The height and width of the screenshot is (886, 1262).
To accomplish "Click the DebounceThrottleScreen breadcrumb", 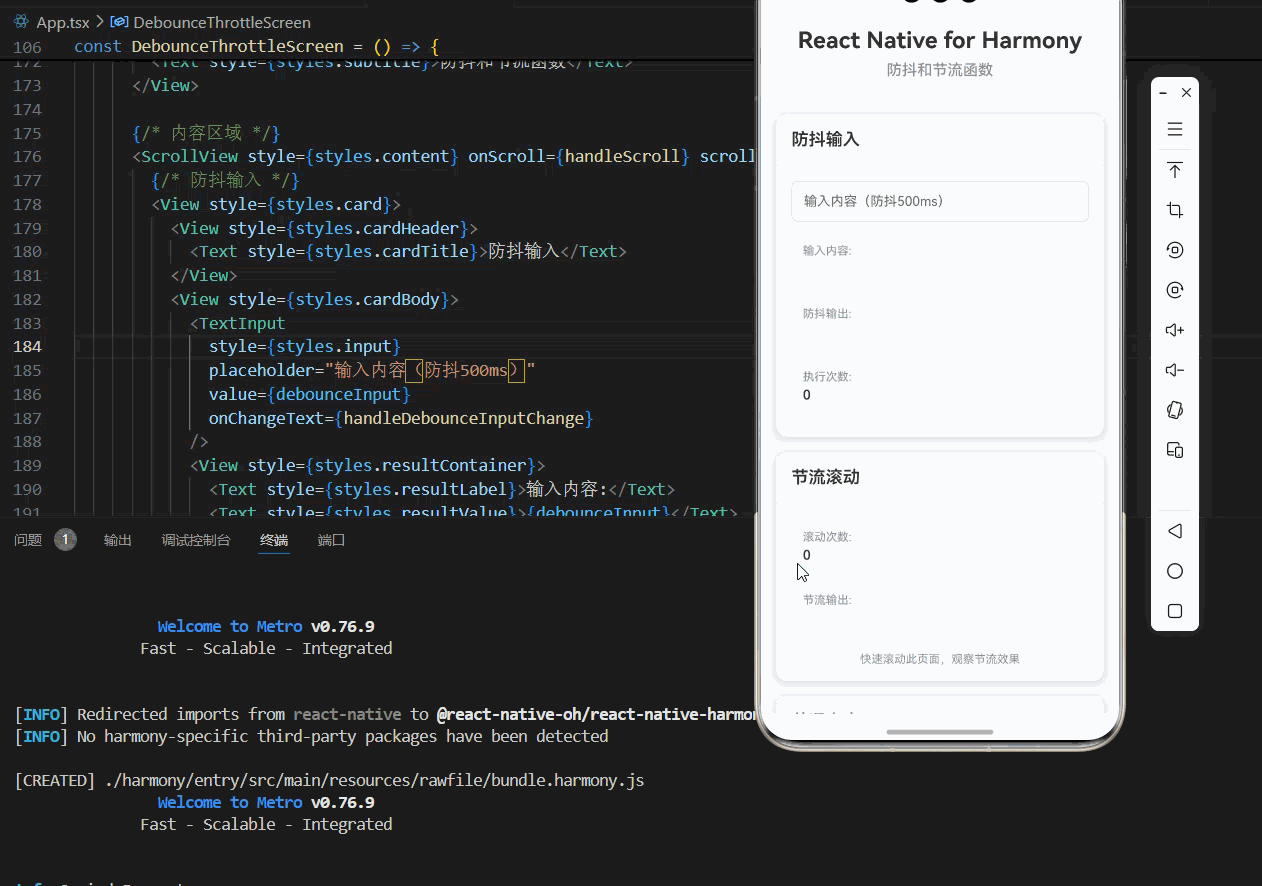I will (222, 22).
